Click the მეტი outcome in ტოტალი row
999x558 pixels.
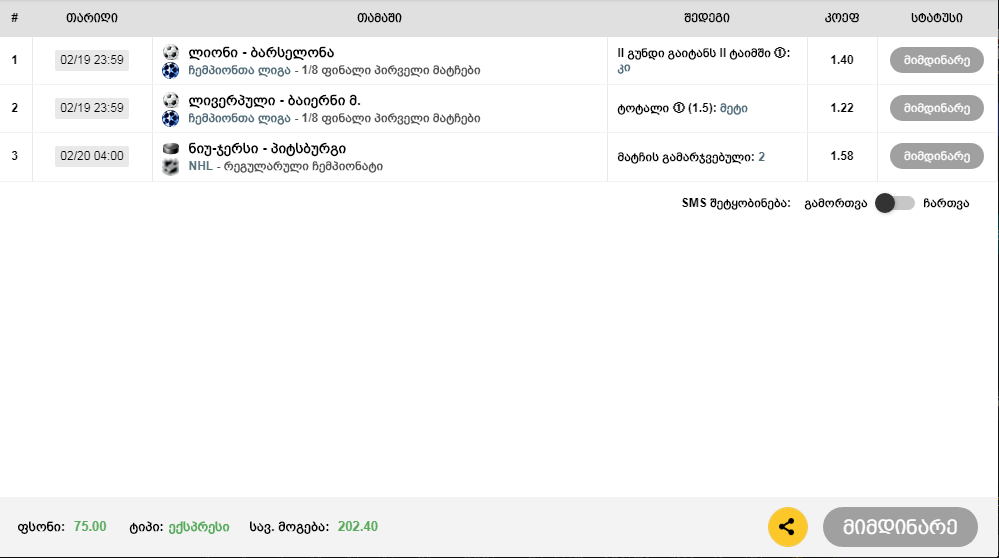pyautogui.click(x=733, y=108)
